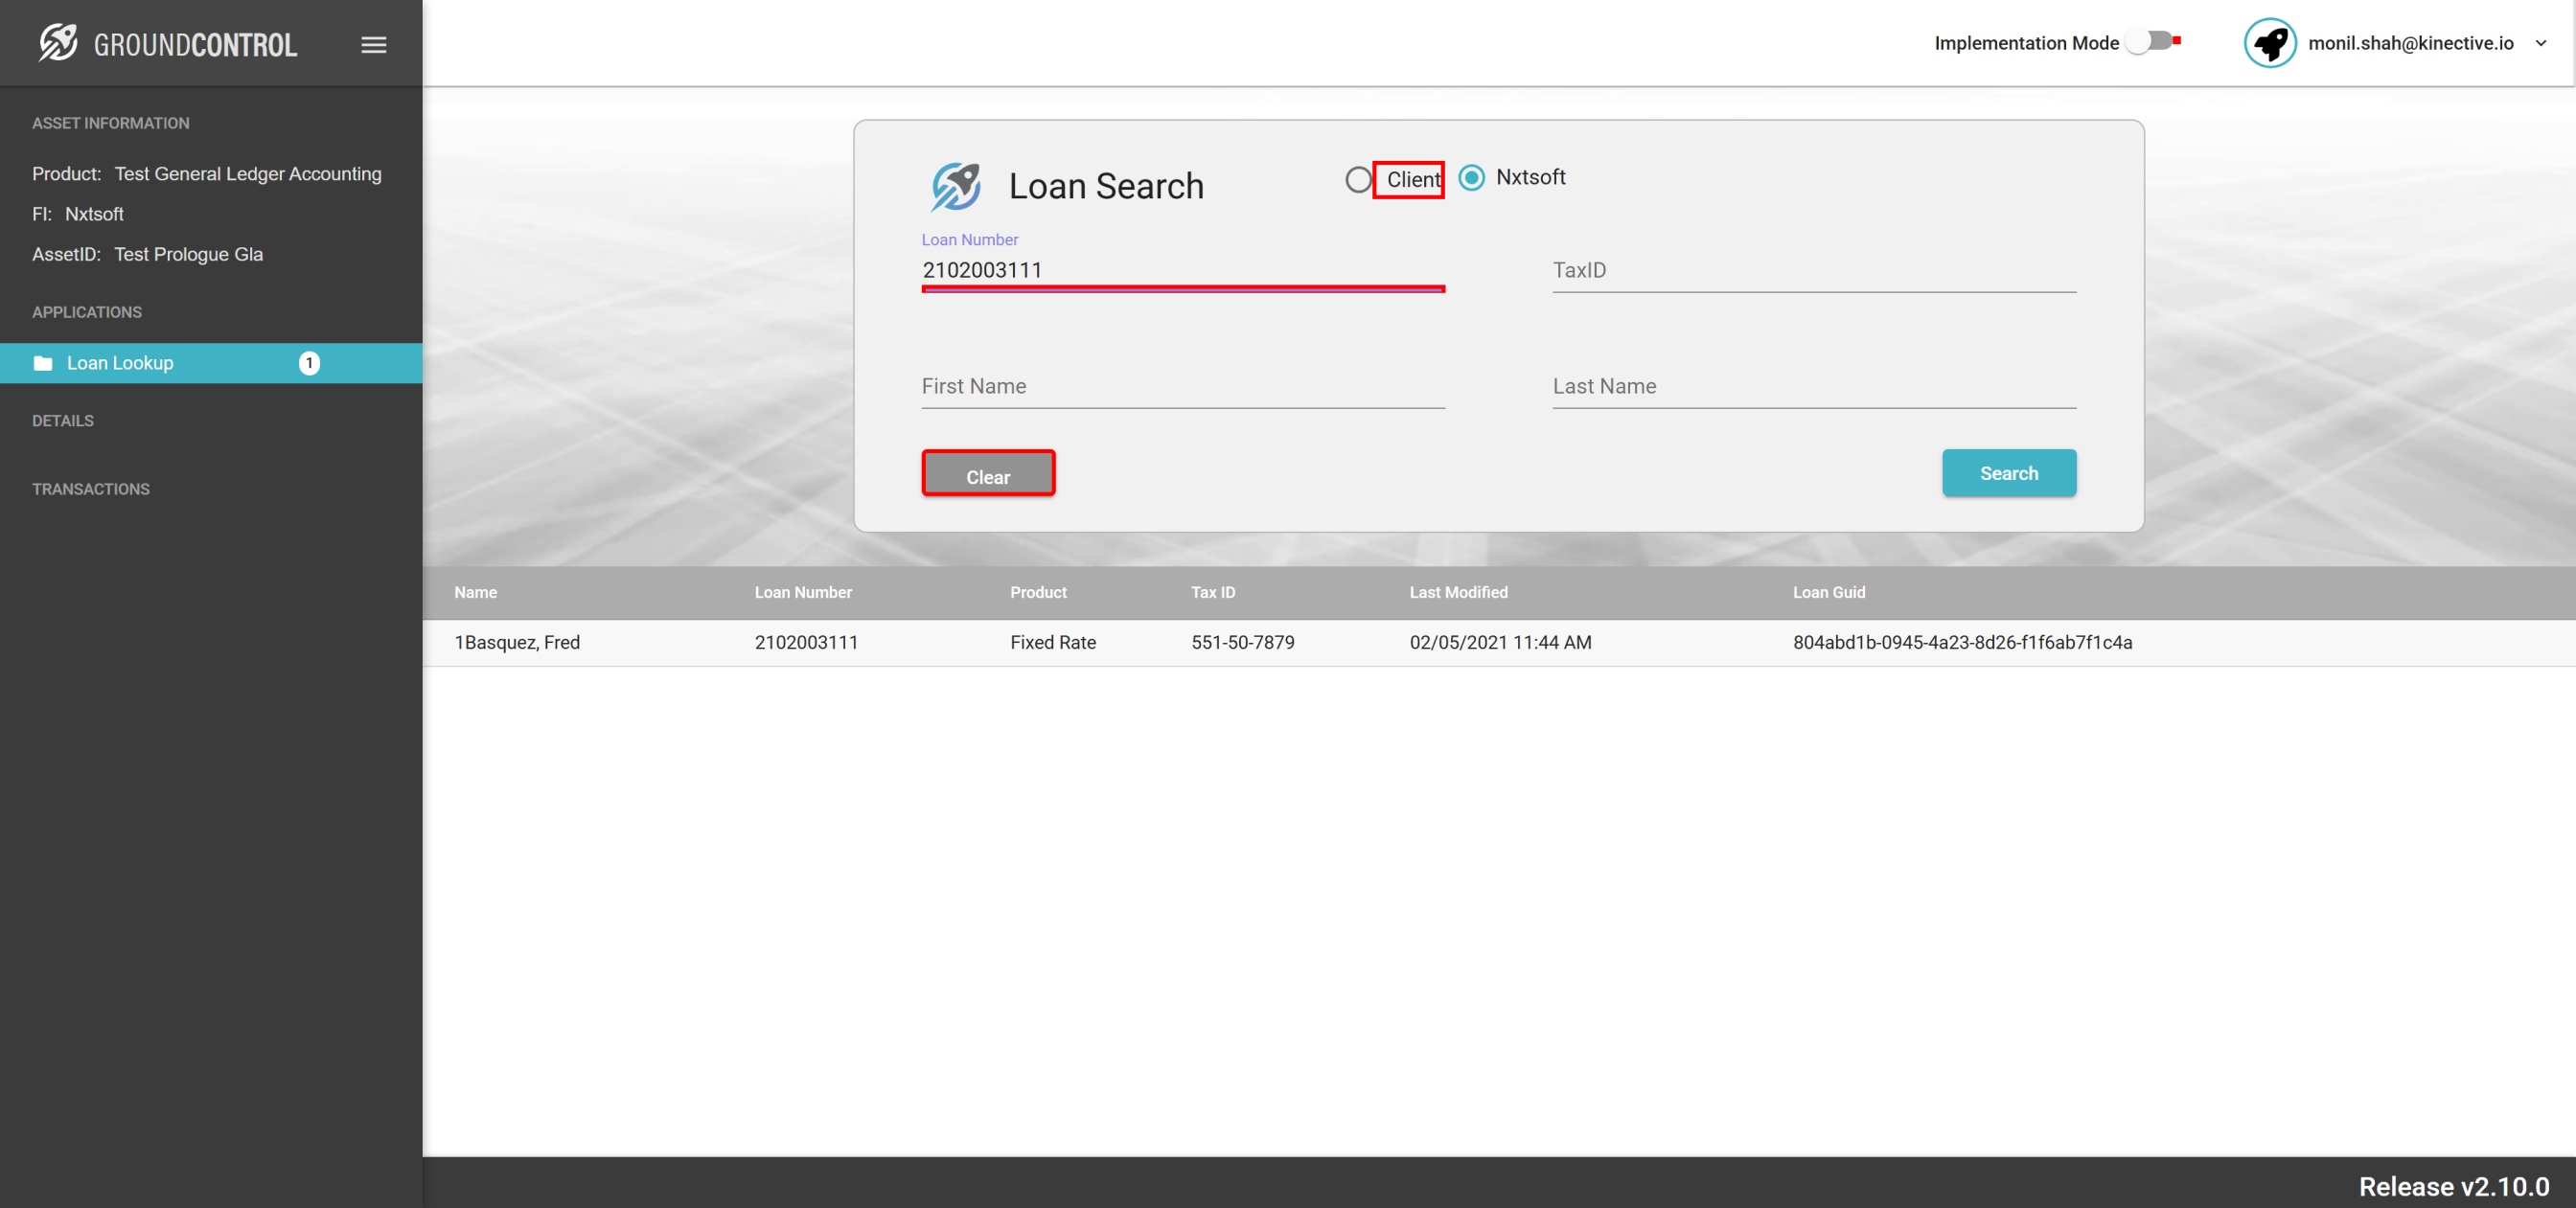Open monil.shah@kinective.io account menu
2576x1208 pixels.
2409,43
